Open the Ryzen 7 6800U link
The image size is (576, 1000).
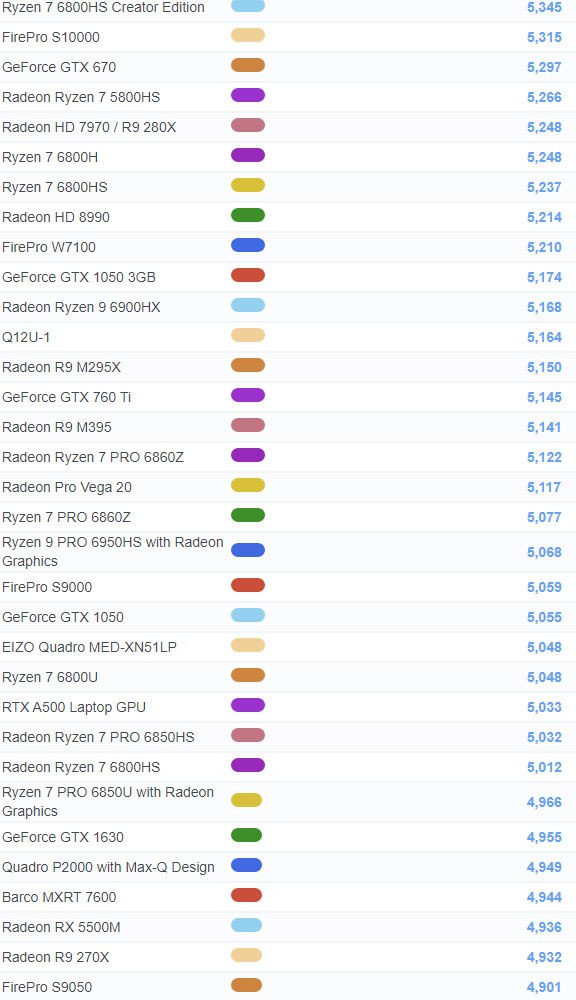click(x=50, y=677)
